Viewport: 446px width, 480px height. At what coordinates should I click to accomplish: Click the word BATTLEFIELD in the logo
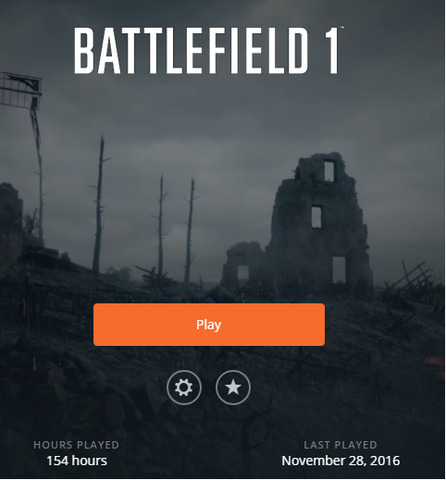(191, 51)
